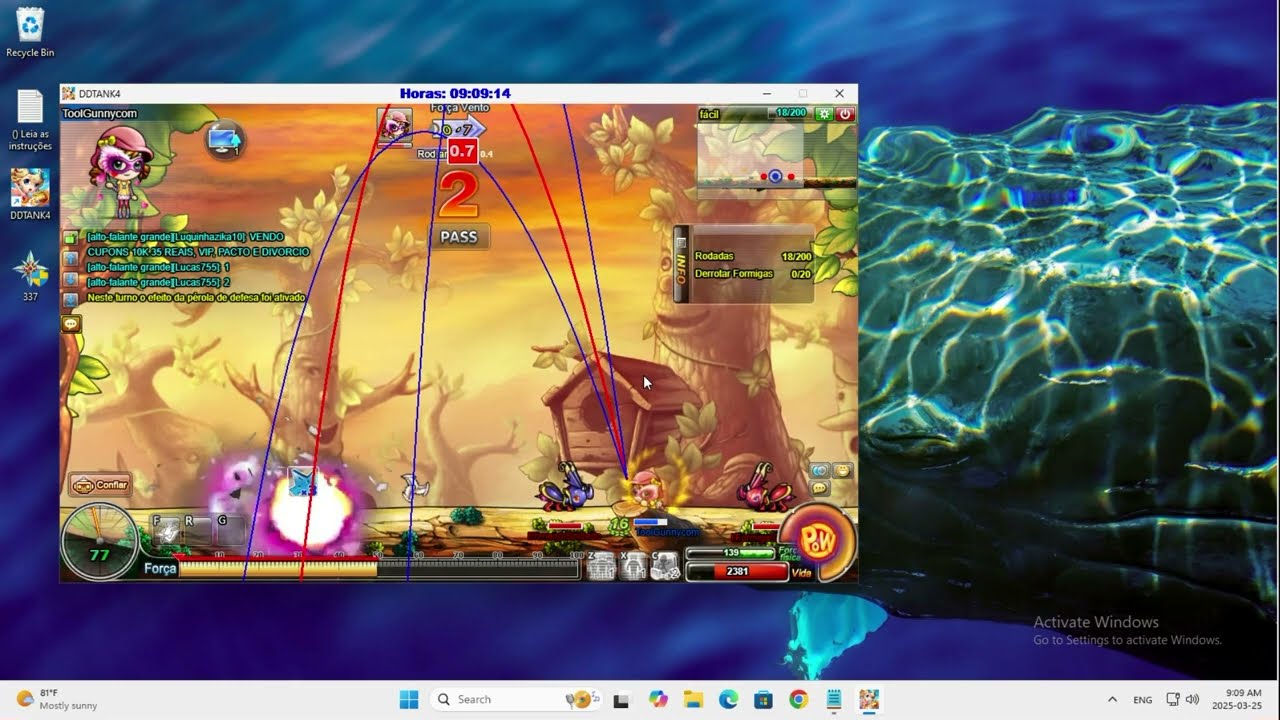Click the blue ant enemy

(x=565, y=487)
